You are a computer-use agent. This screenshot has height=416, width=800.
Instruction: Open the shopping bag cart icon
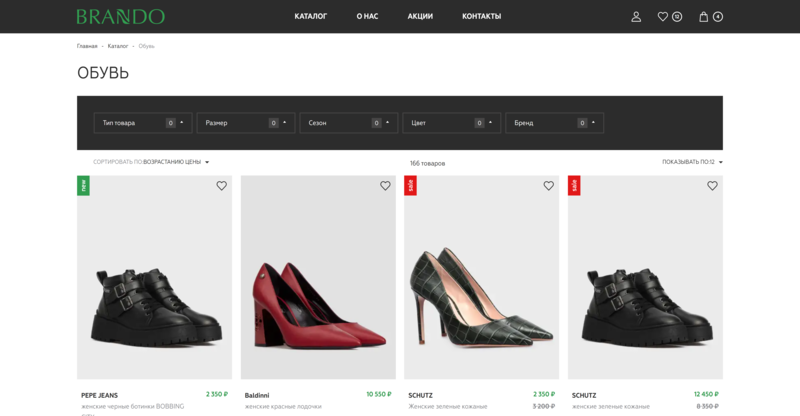coord(704,17)
